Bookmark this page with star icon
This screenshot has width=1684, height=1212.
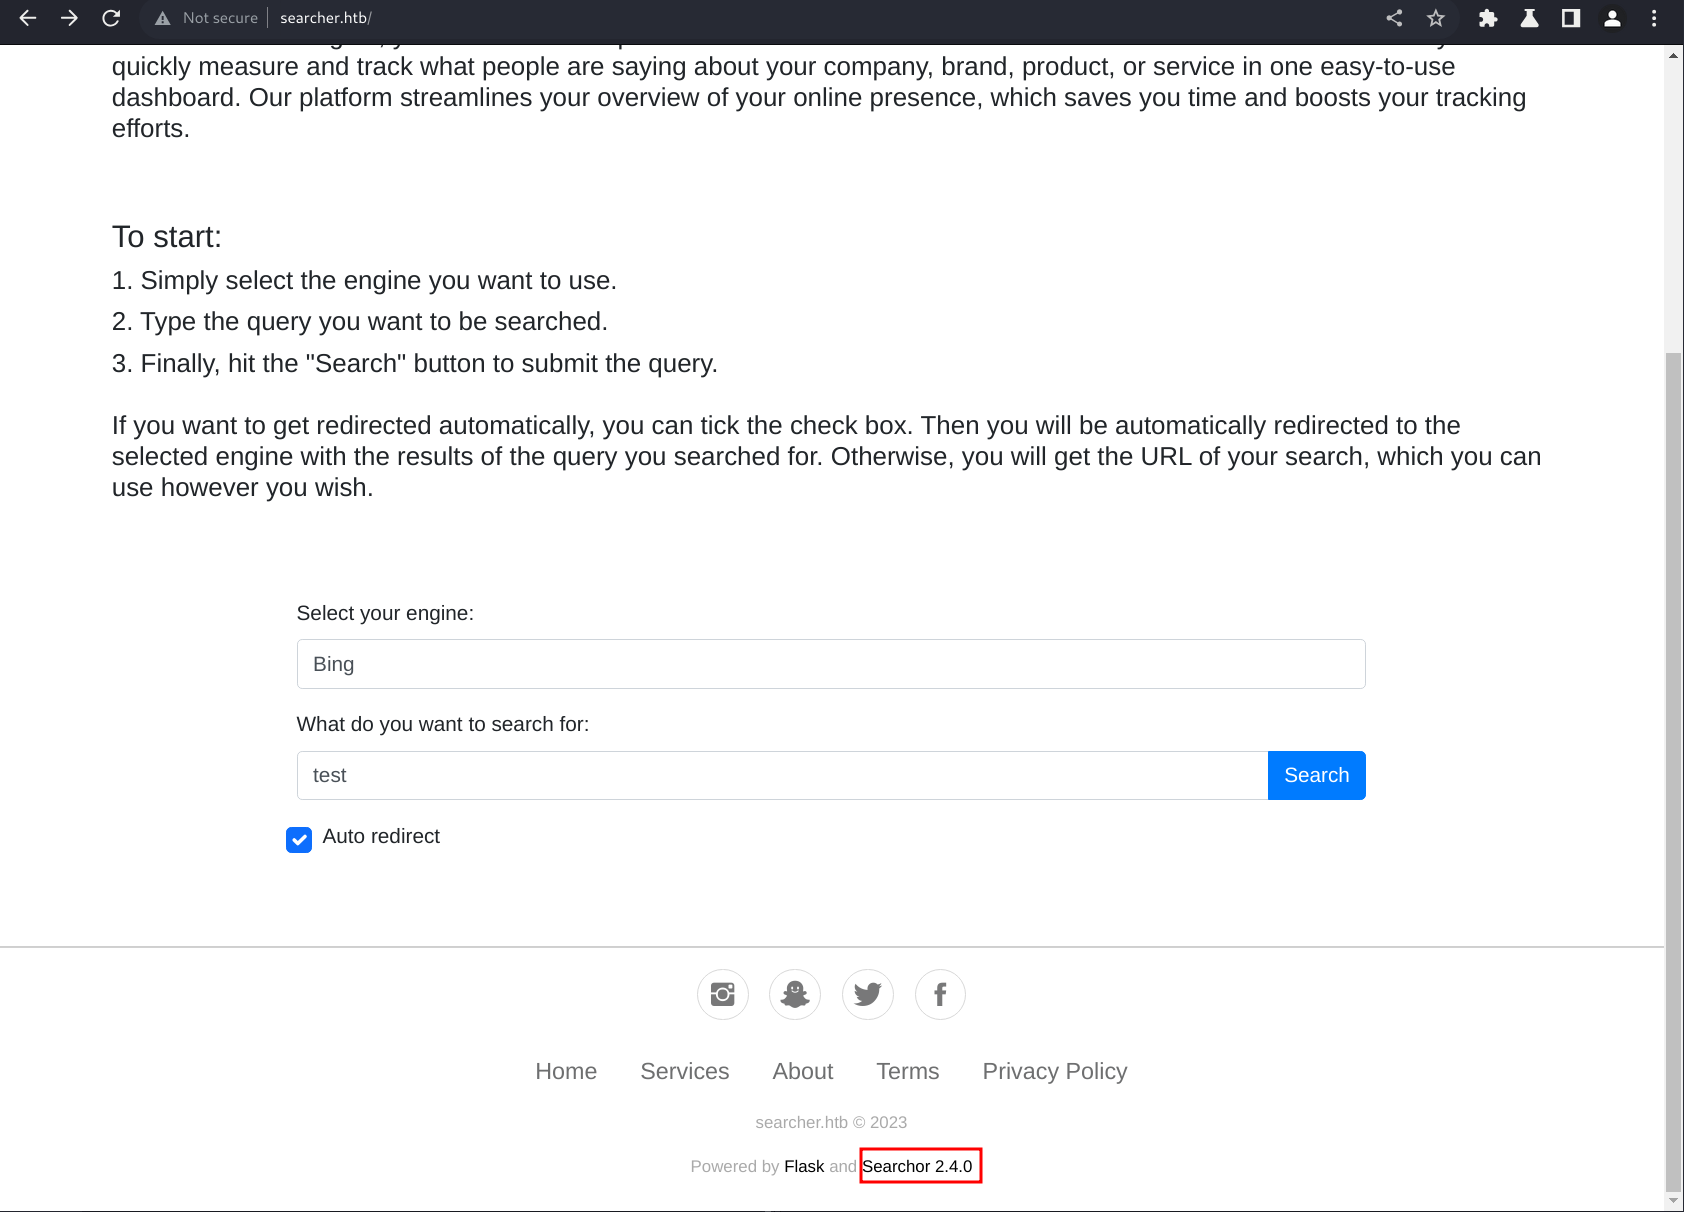click(x=1436, y=18)
